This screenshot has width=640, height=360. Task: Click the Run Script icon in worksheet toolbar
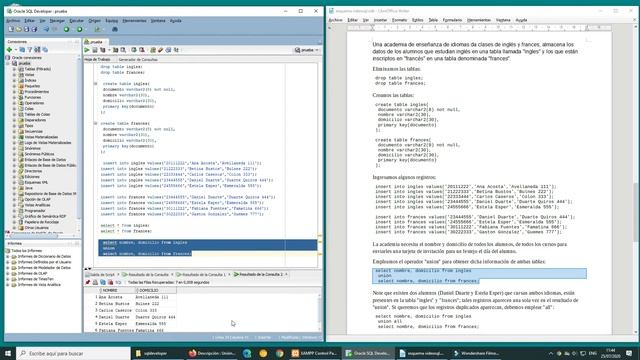click(x=95, y=50)
